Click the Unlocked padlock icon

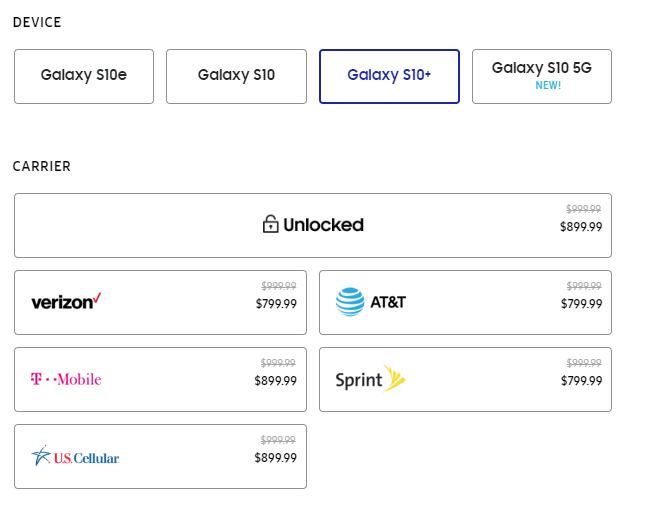(x=270, y=224)
